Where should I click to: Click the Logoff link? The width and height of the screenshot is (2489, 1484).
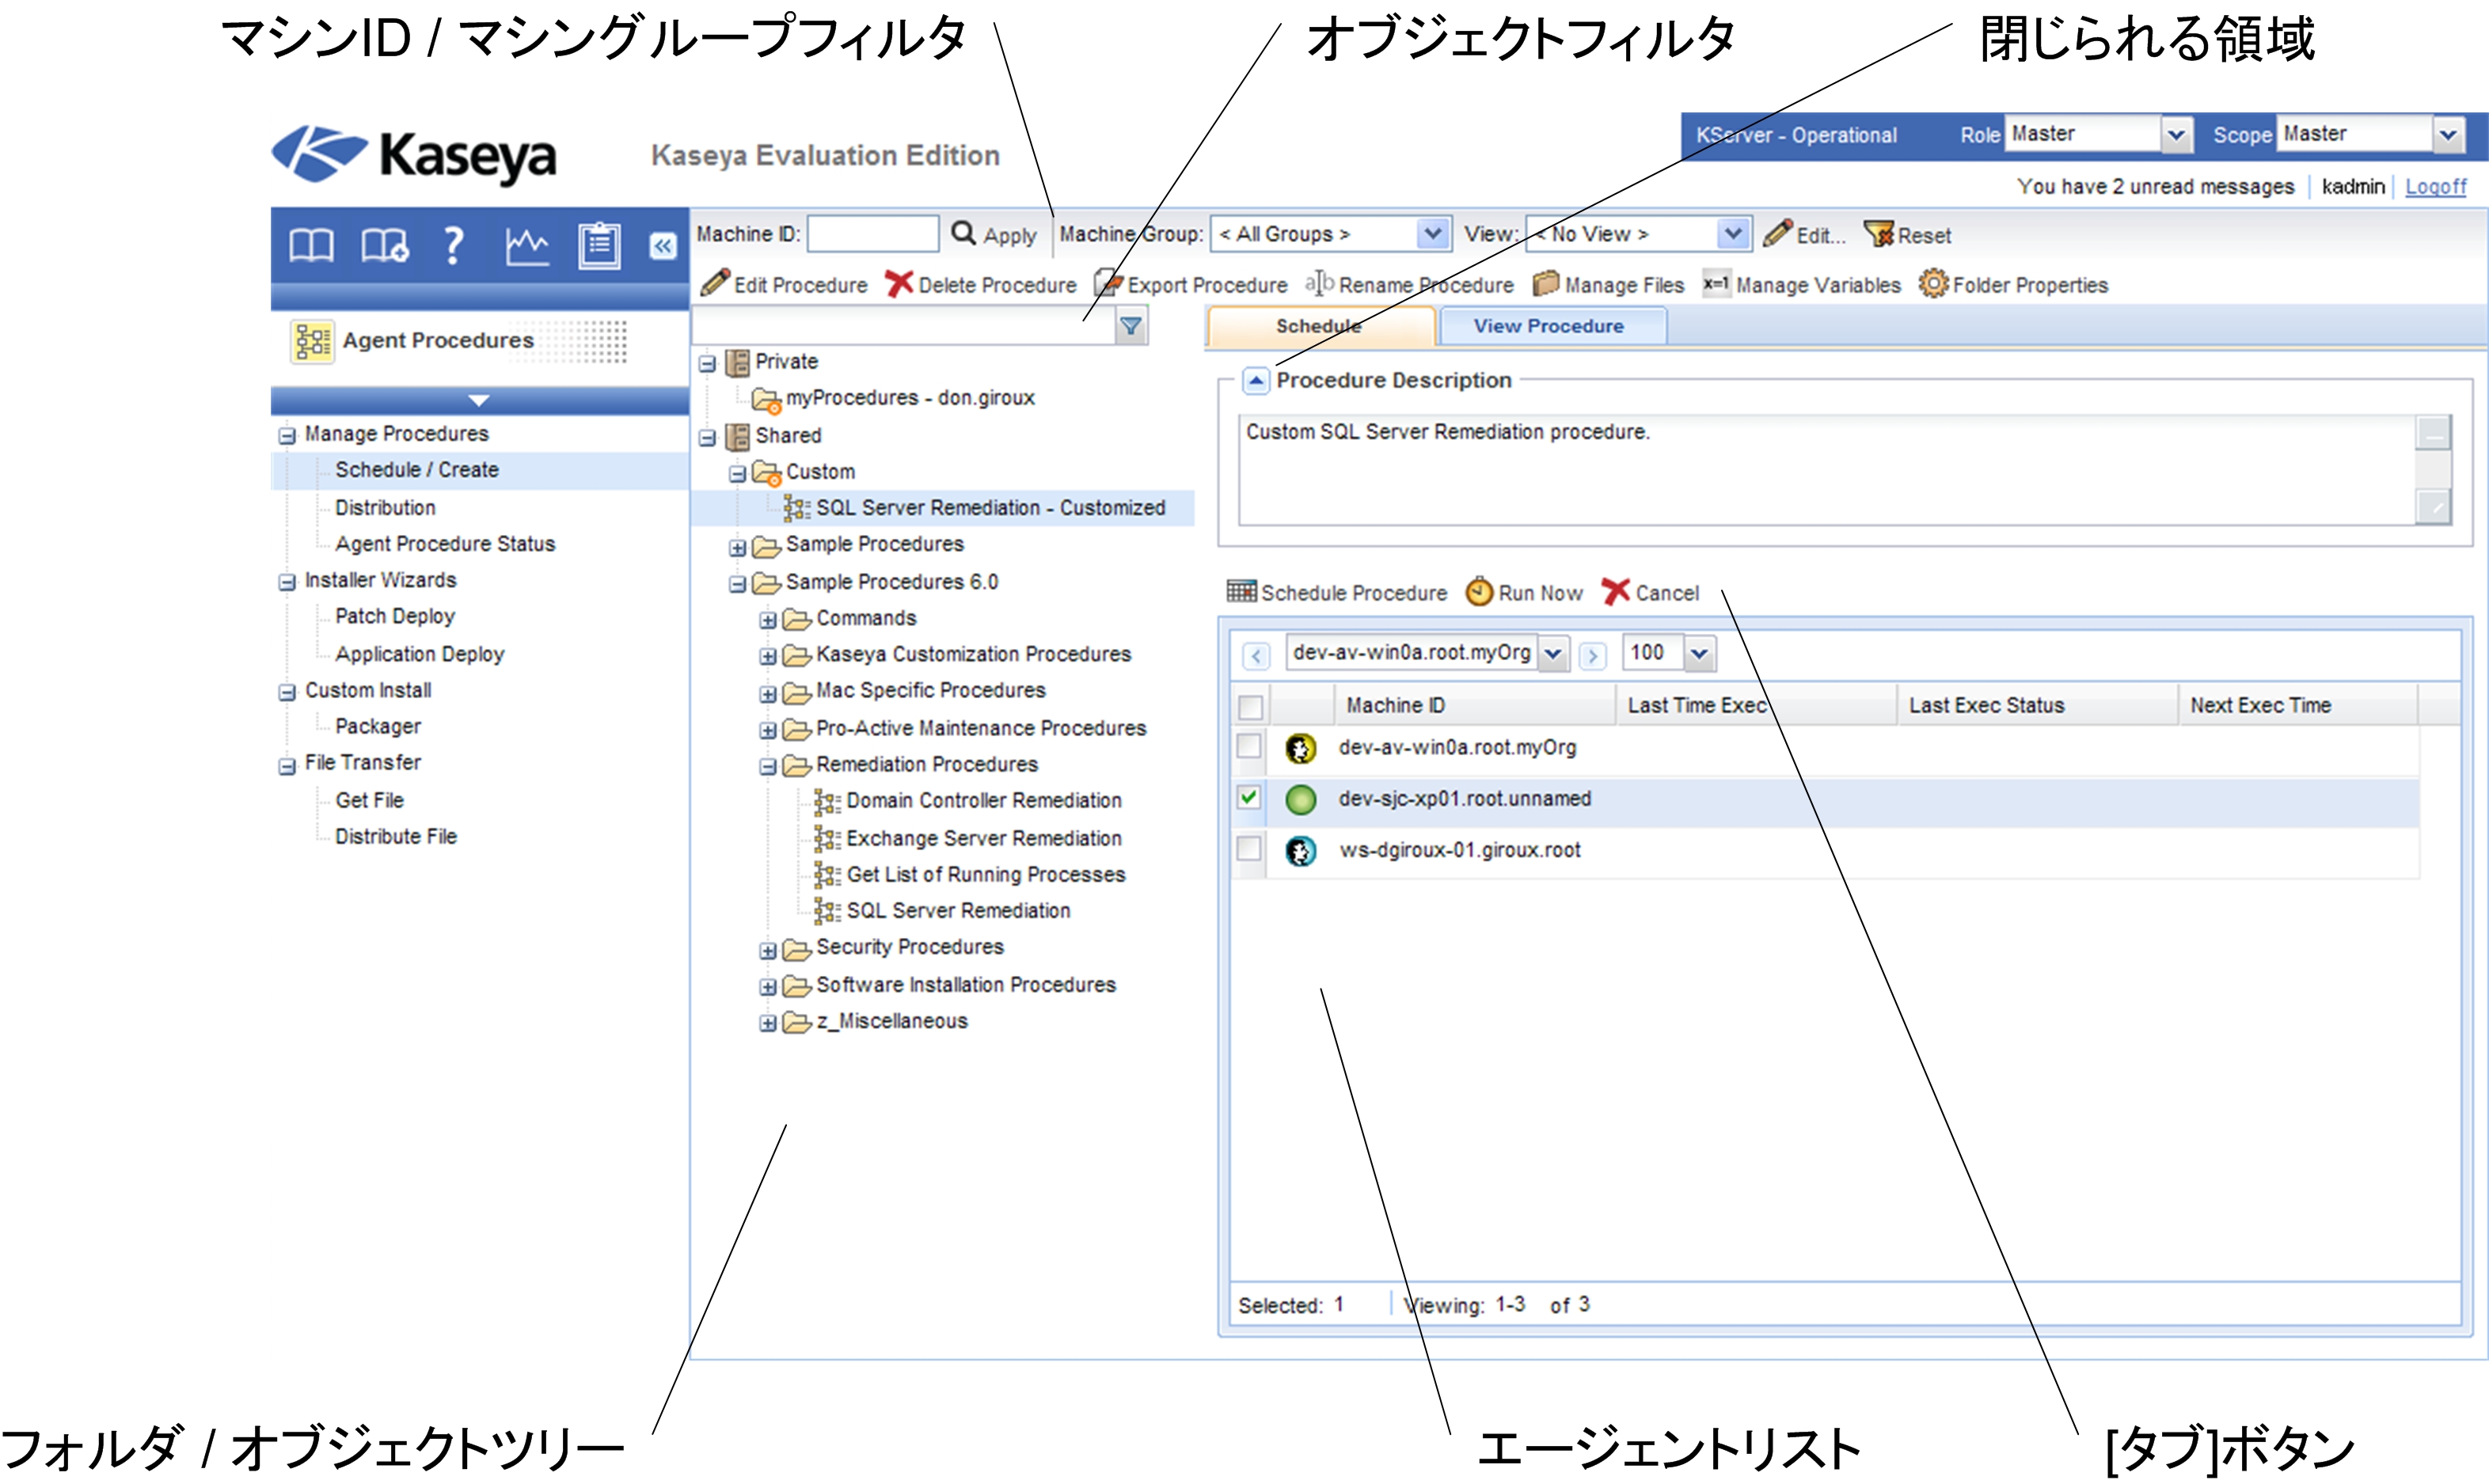pos(2436,187)
